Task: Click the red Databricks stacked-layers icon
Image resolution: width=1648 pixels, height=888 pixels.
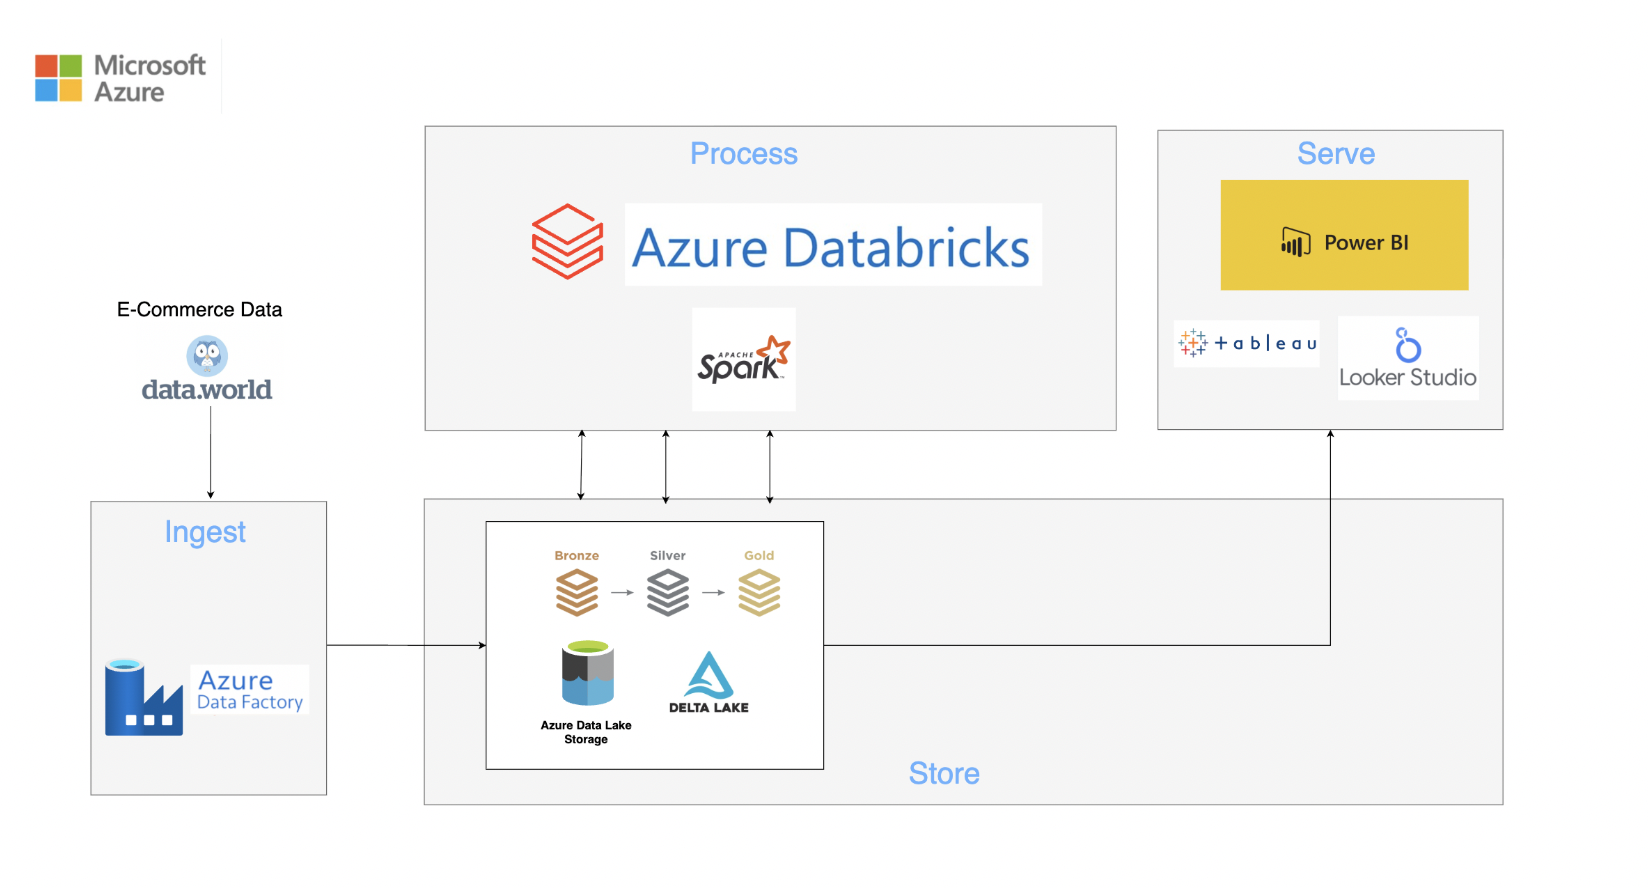Action: (567, 241)
